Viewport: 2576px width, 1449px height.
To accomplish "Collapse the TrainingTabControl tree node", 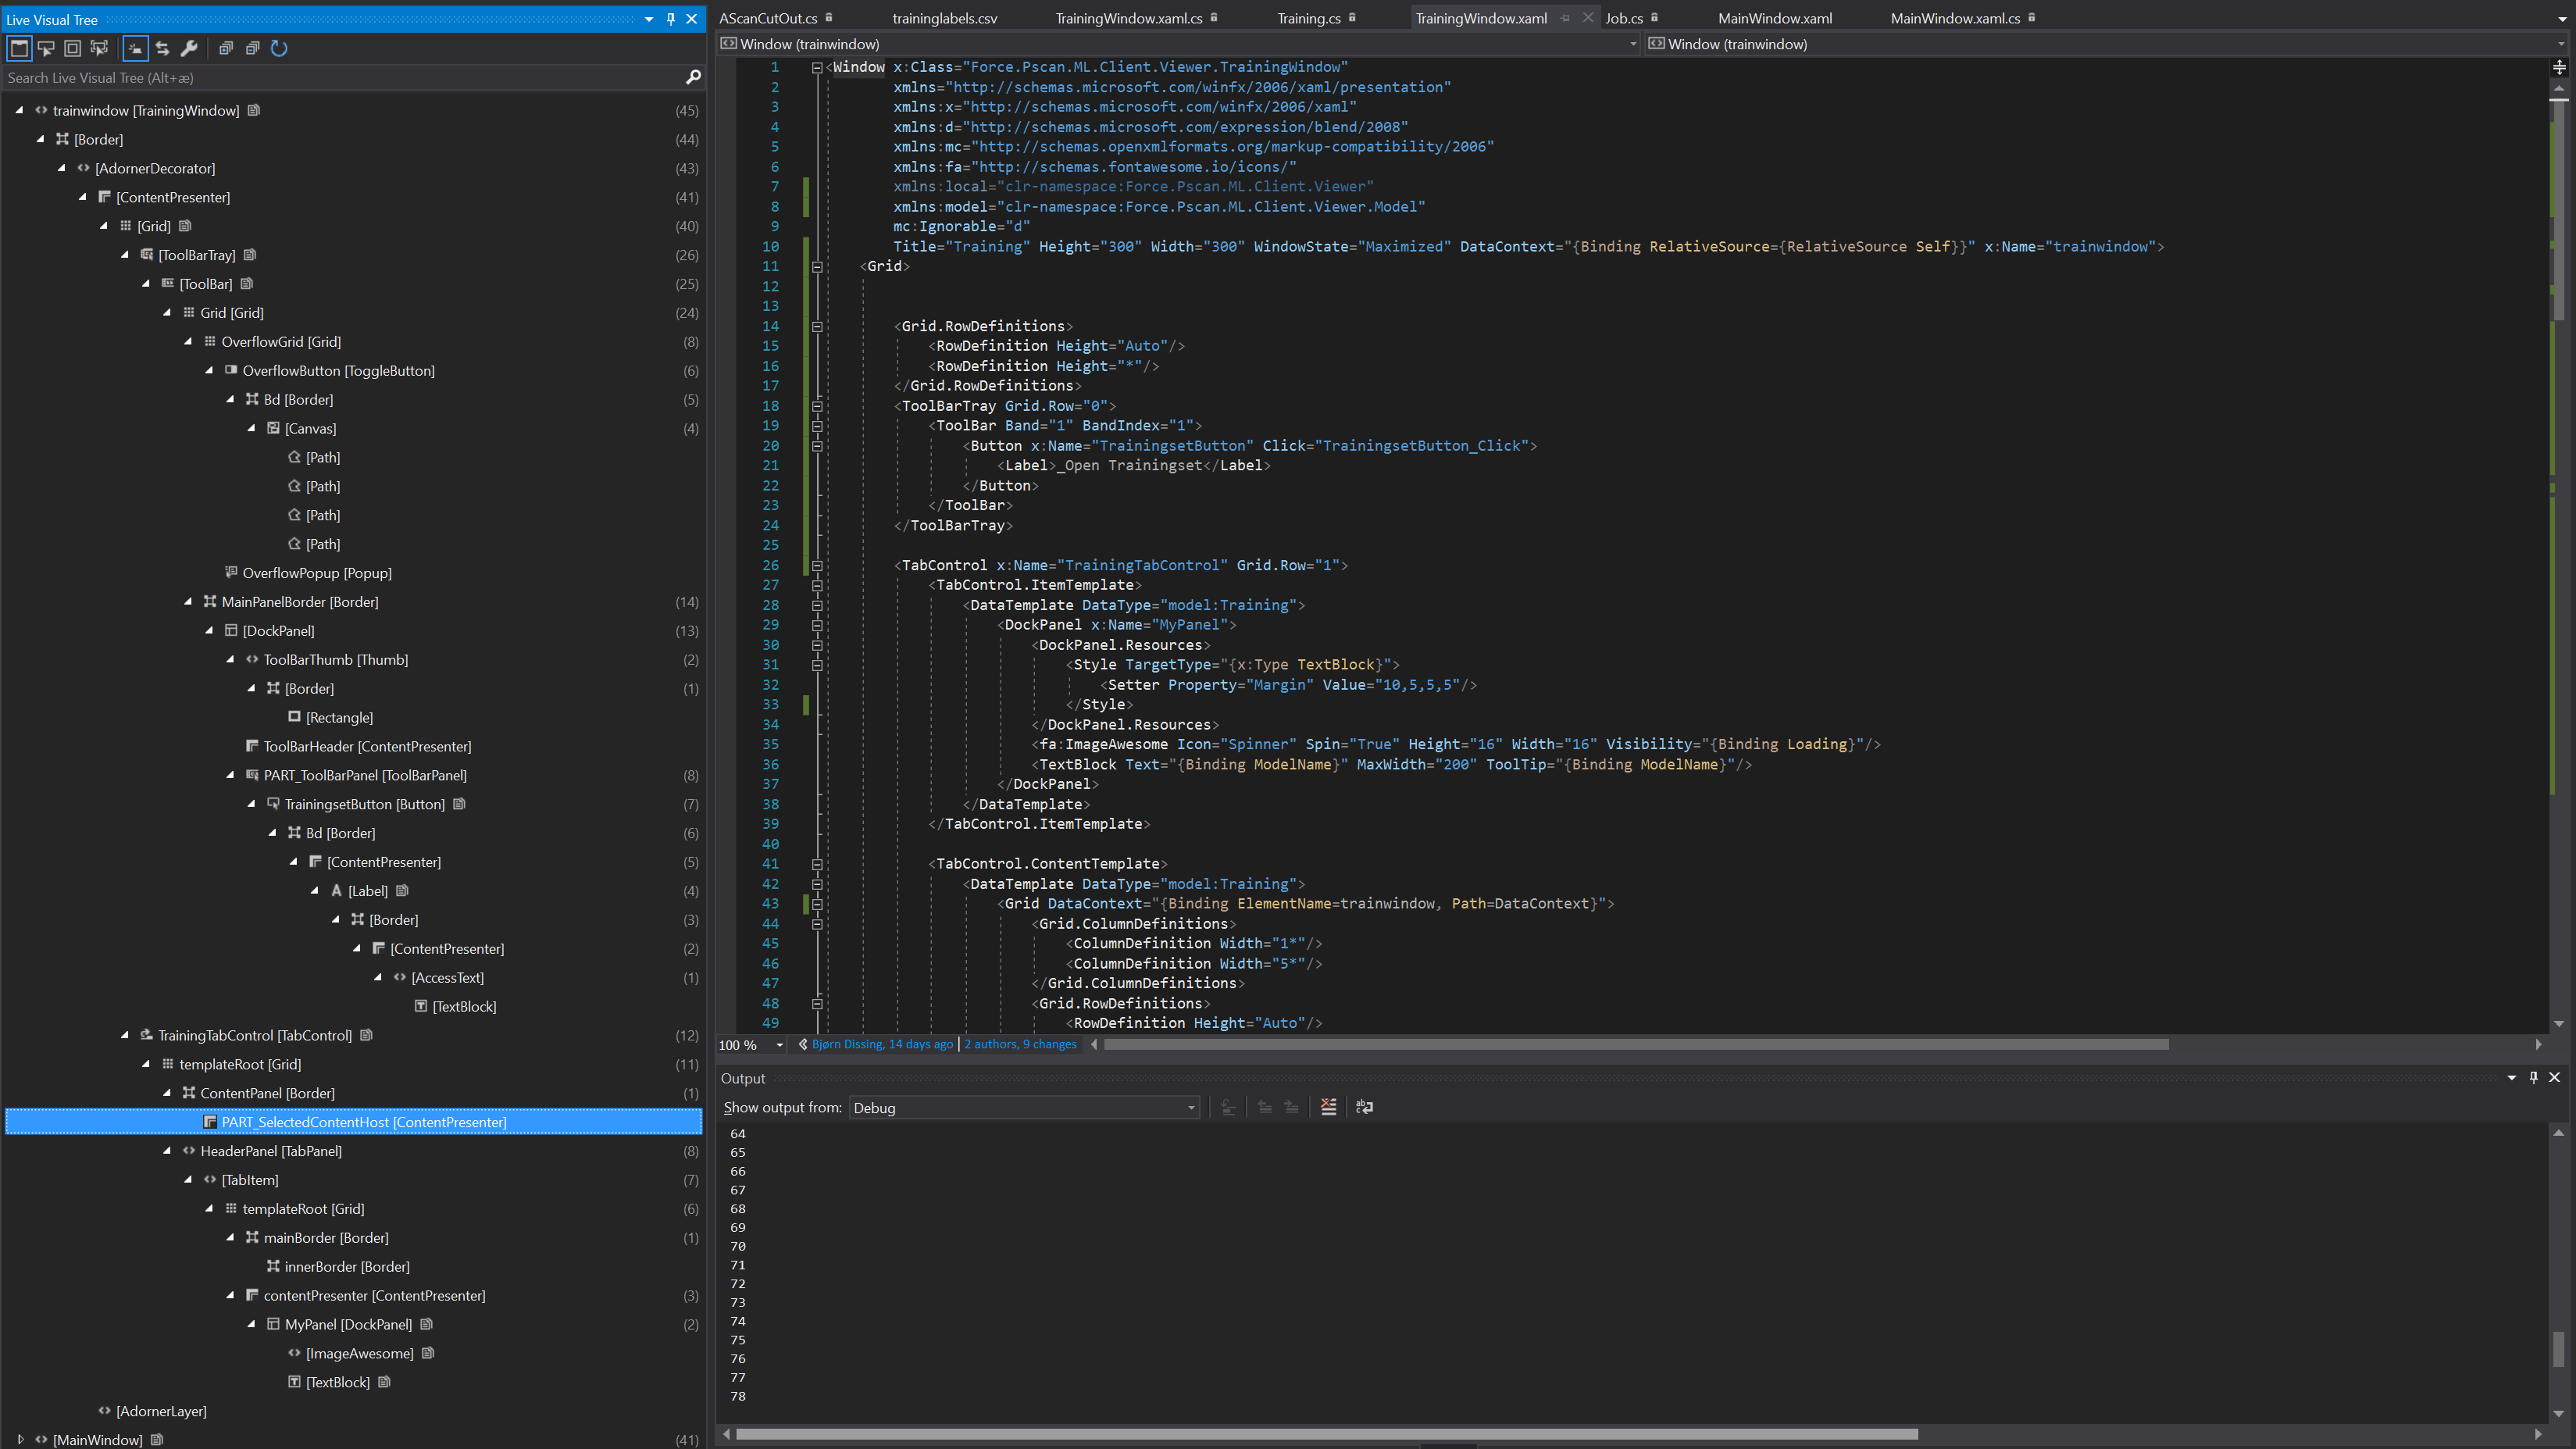I will point(125,1035).
